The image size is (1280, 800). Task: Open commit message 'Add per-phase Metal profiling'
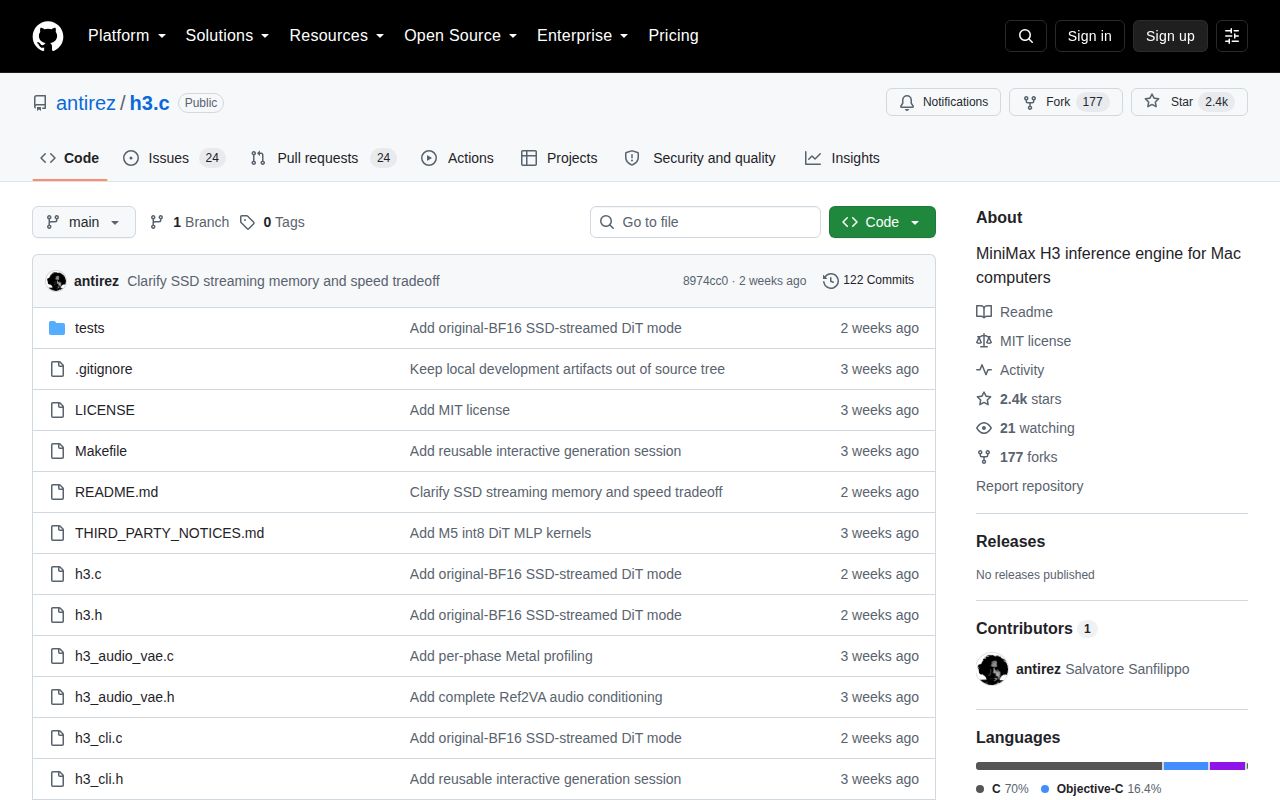pyautogui.click(x=501, y=656)
